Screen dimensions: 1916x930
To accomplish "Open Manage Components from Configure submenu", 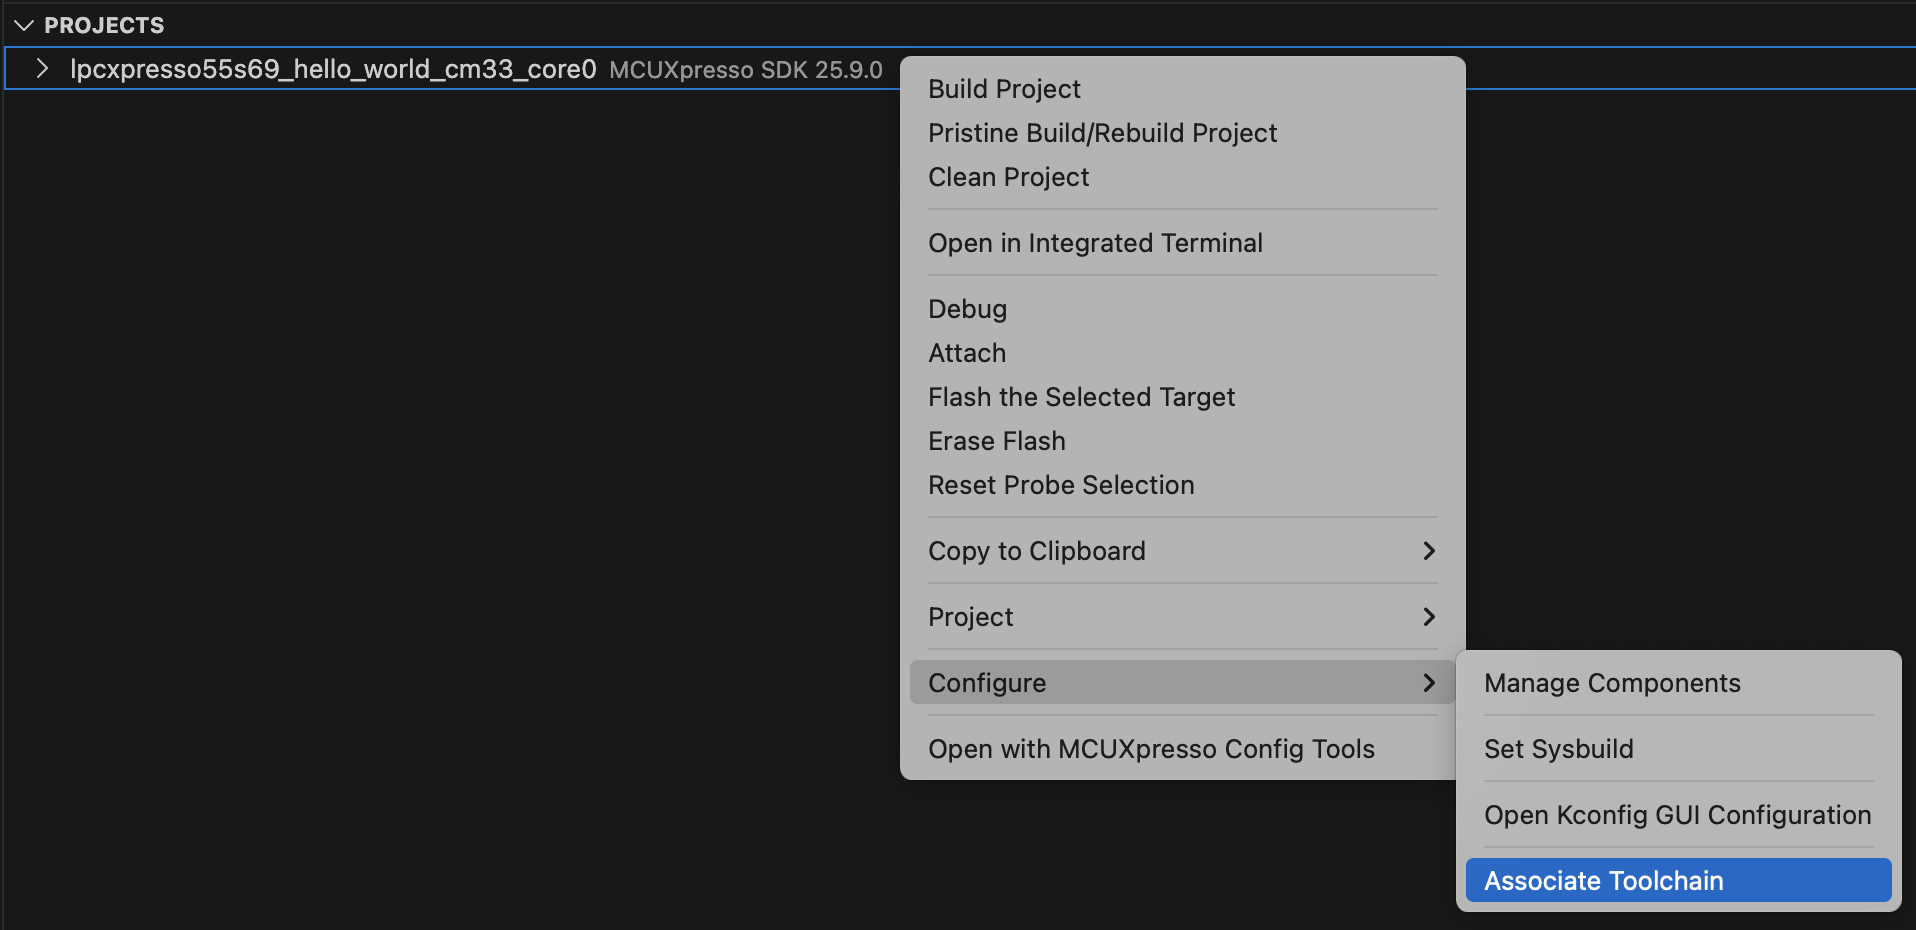I will 1612,683.
